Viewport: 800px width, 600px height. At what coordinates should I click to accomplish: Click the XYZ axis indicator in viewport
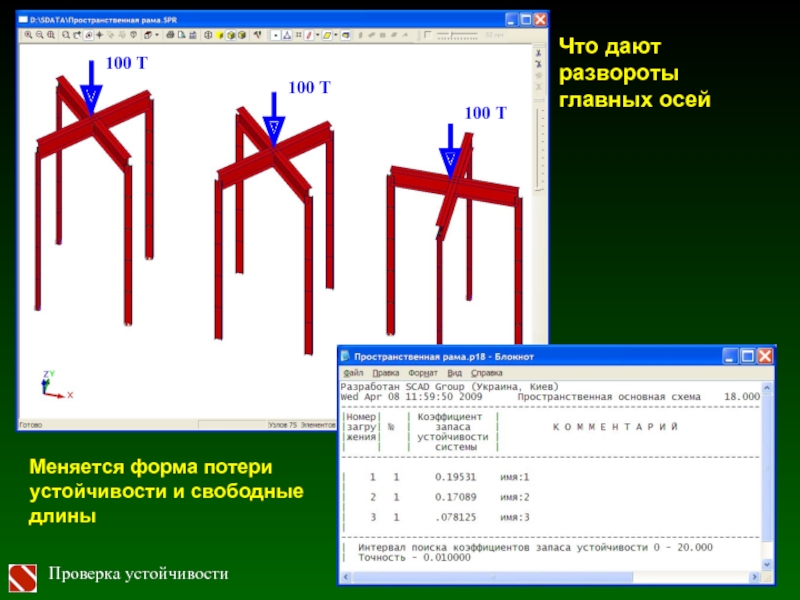(55, 385)
